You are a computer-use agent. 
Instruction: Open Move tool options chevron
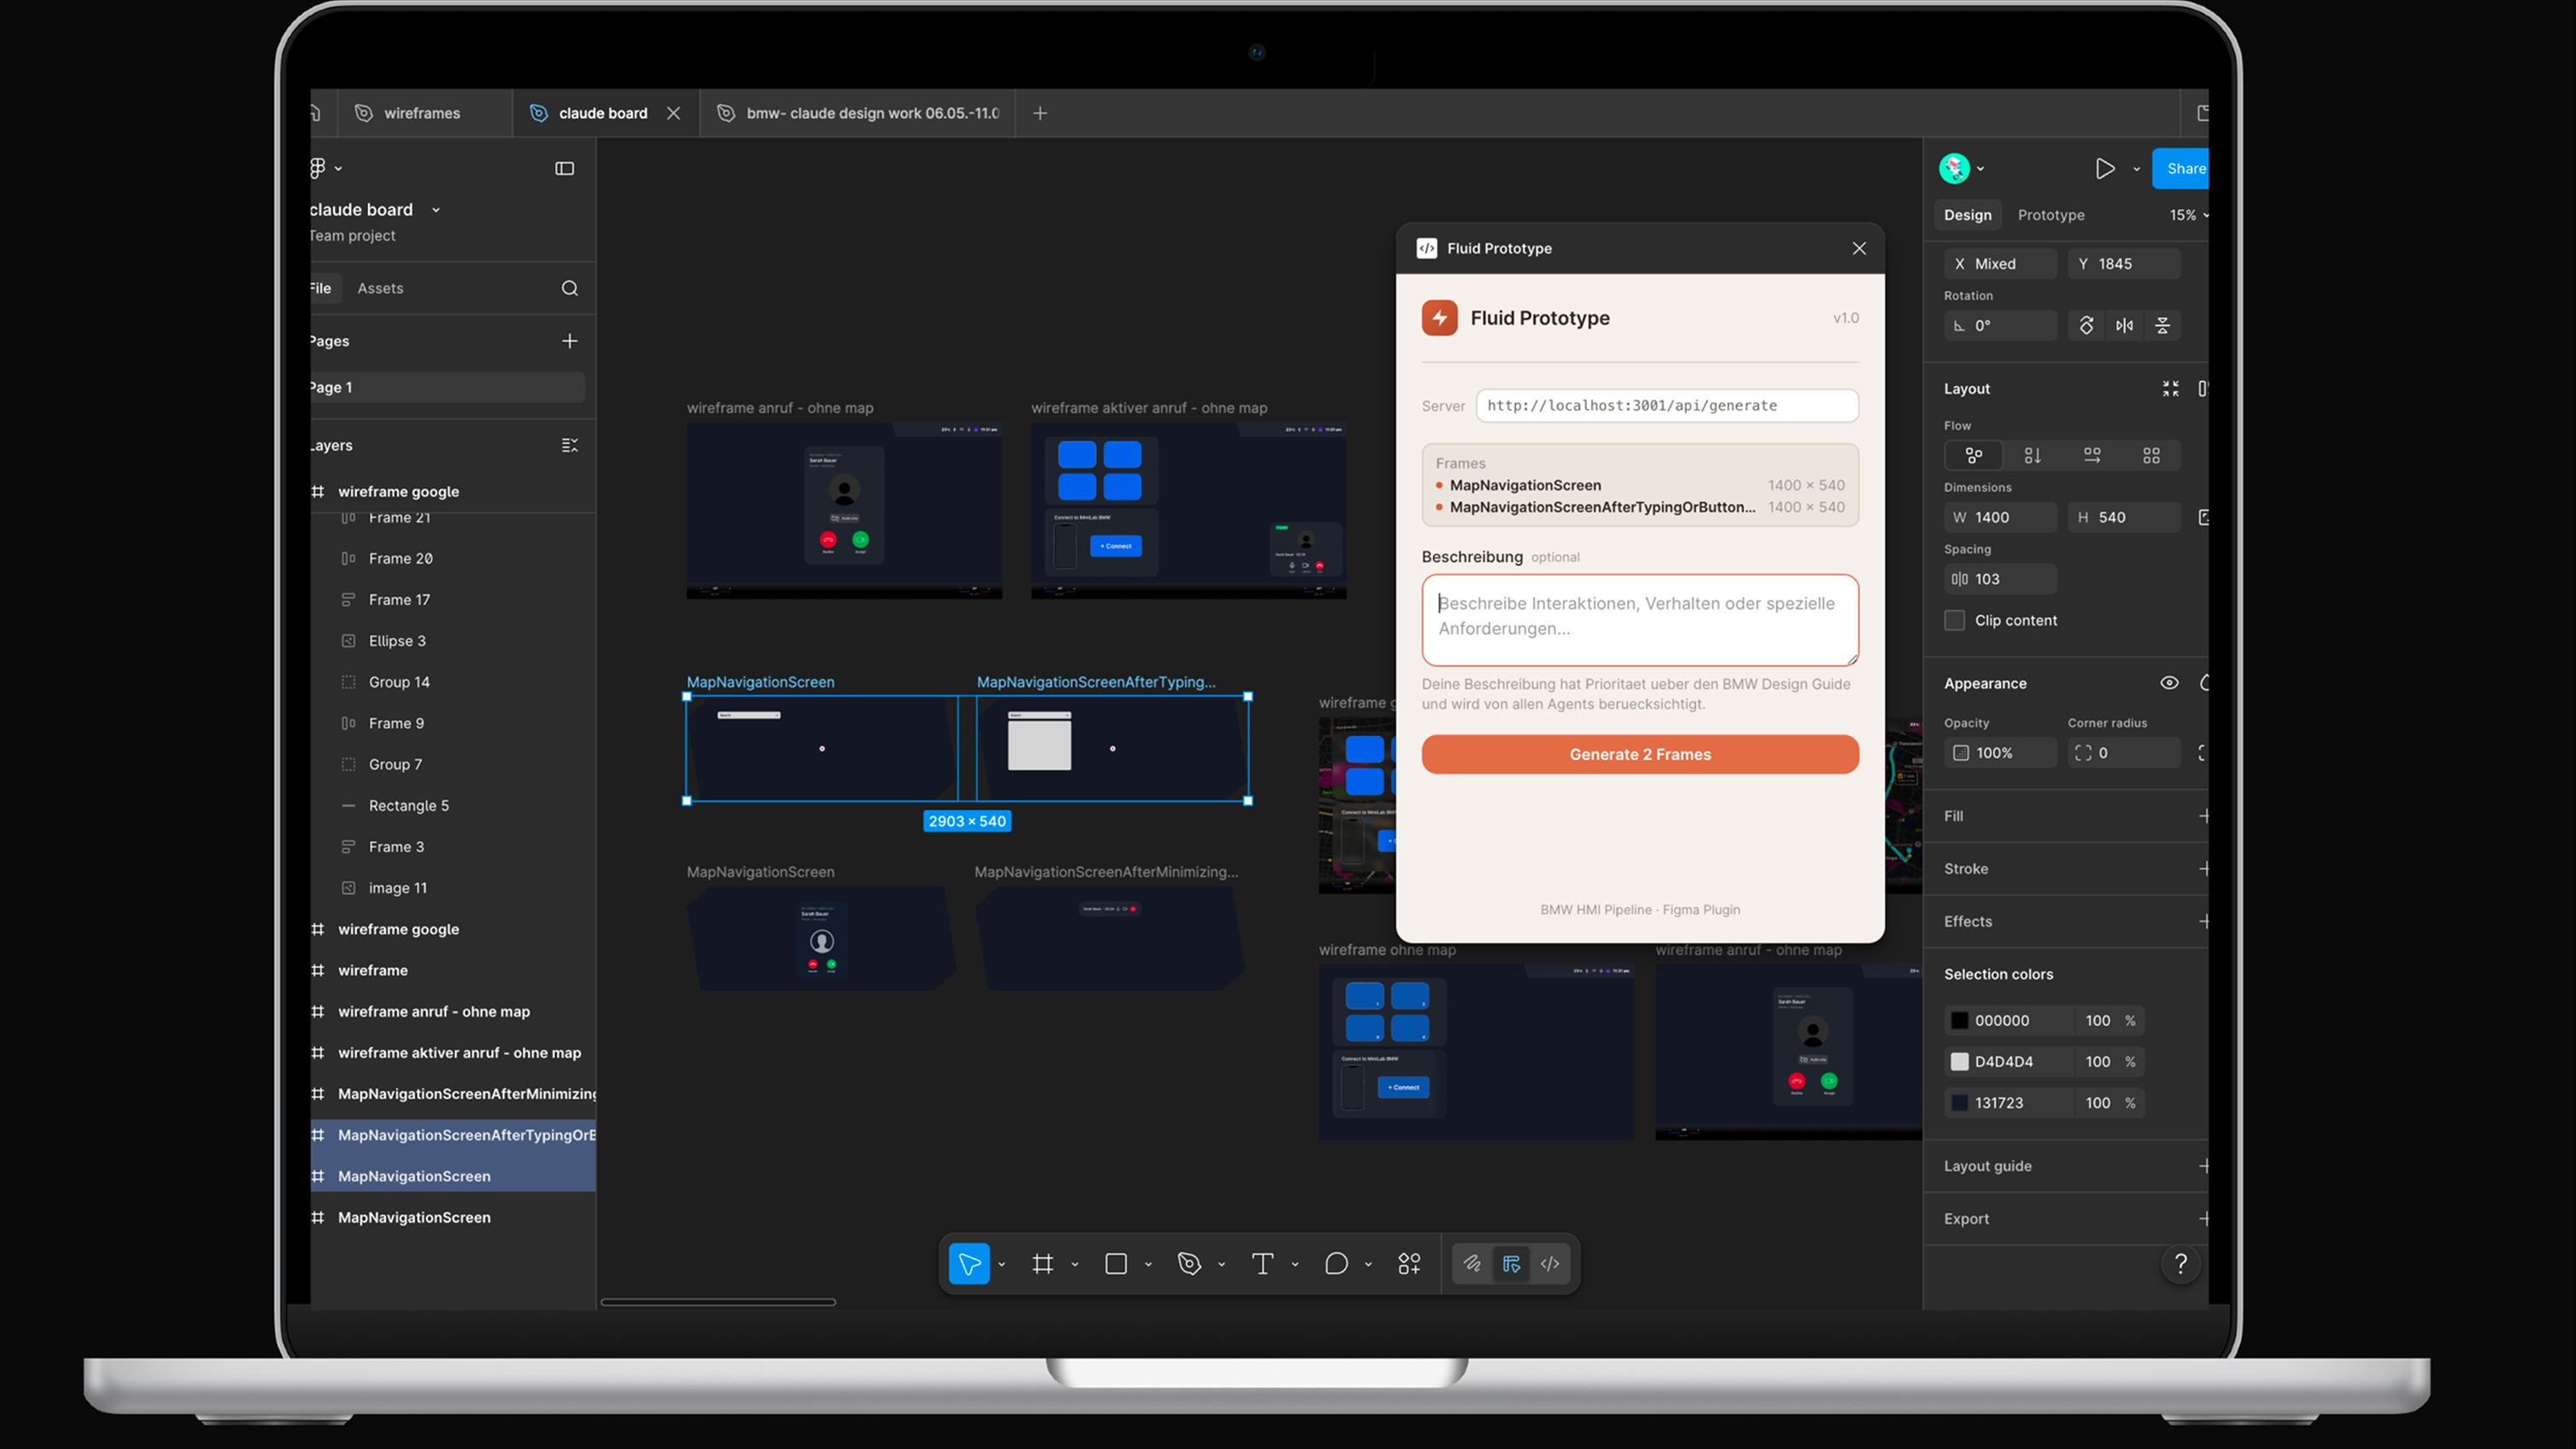tap(1001, 1264)
